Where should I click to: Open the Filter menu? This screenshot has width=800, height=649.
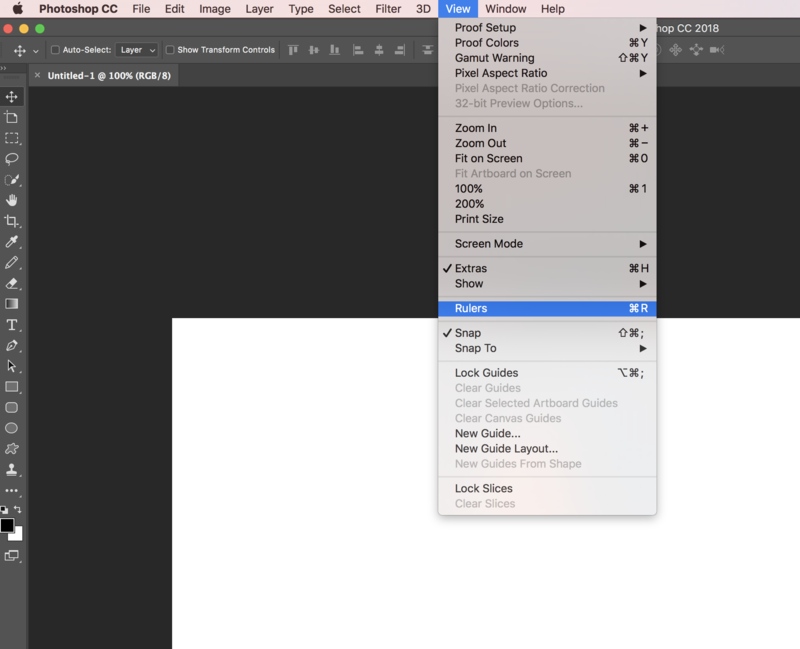coord(388,9)
